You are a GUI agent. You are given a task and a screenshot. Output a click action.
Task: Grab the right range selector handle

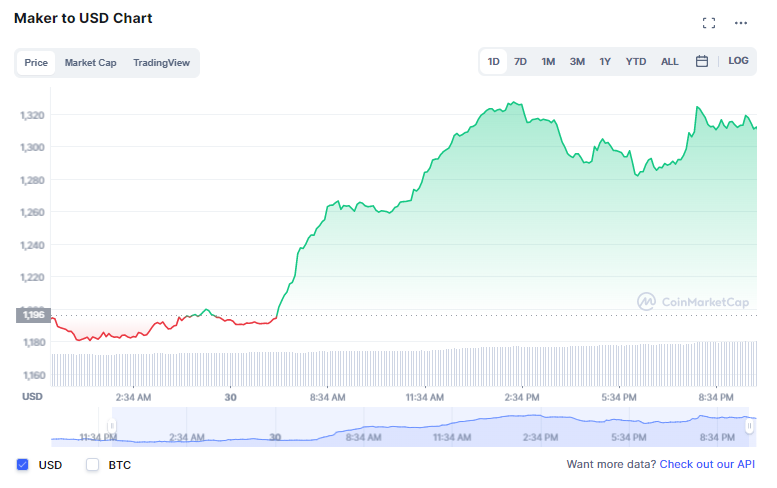tap(749, 426)
